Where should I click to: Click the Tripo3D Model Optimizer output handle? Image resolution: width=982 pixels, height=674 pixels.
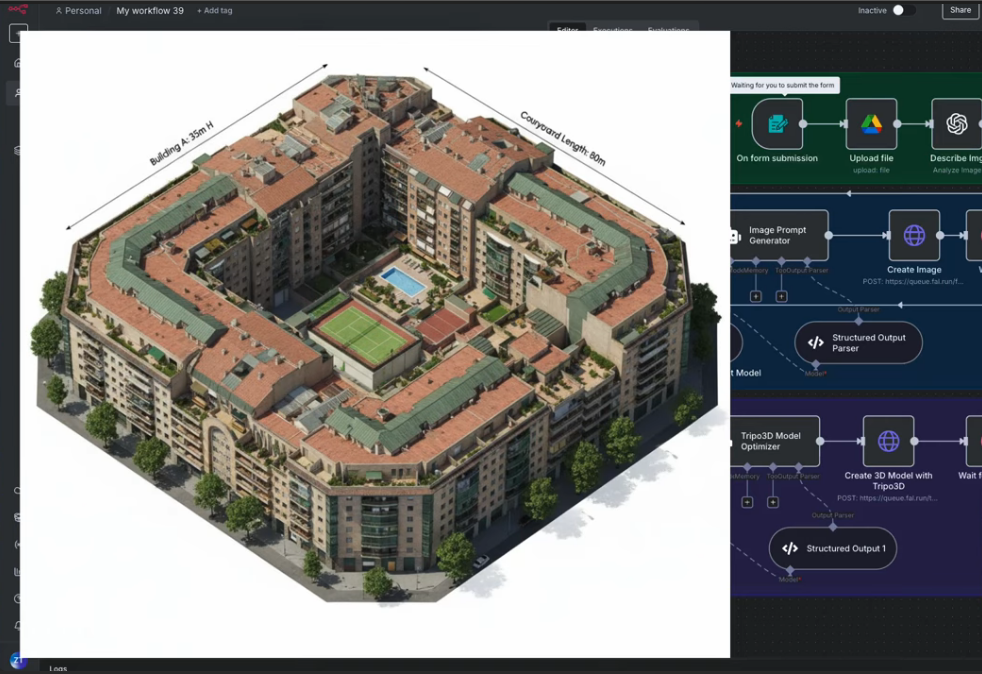point(820,441)
